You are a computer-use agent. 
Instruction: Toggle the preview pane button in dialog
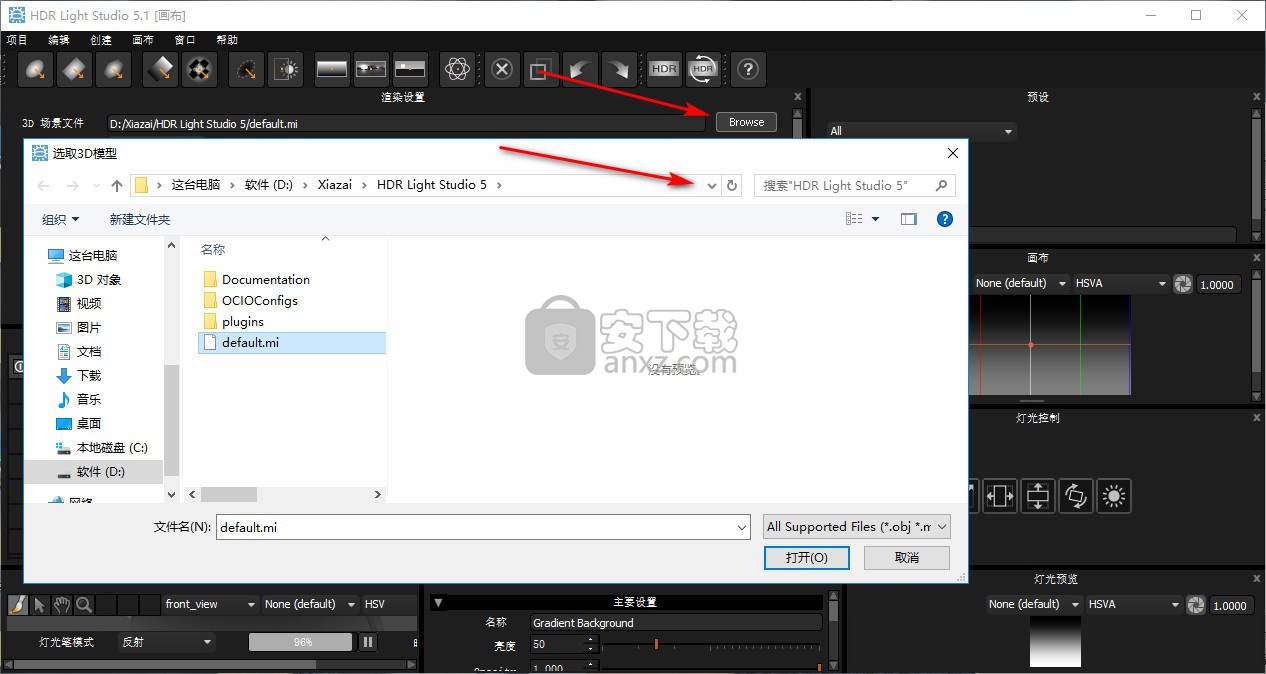[908, 219]
